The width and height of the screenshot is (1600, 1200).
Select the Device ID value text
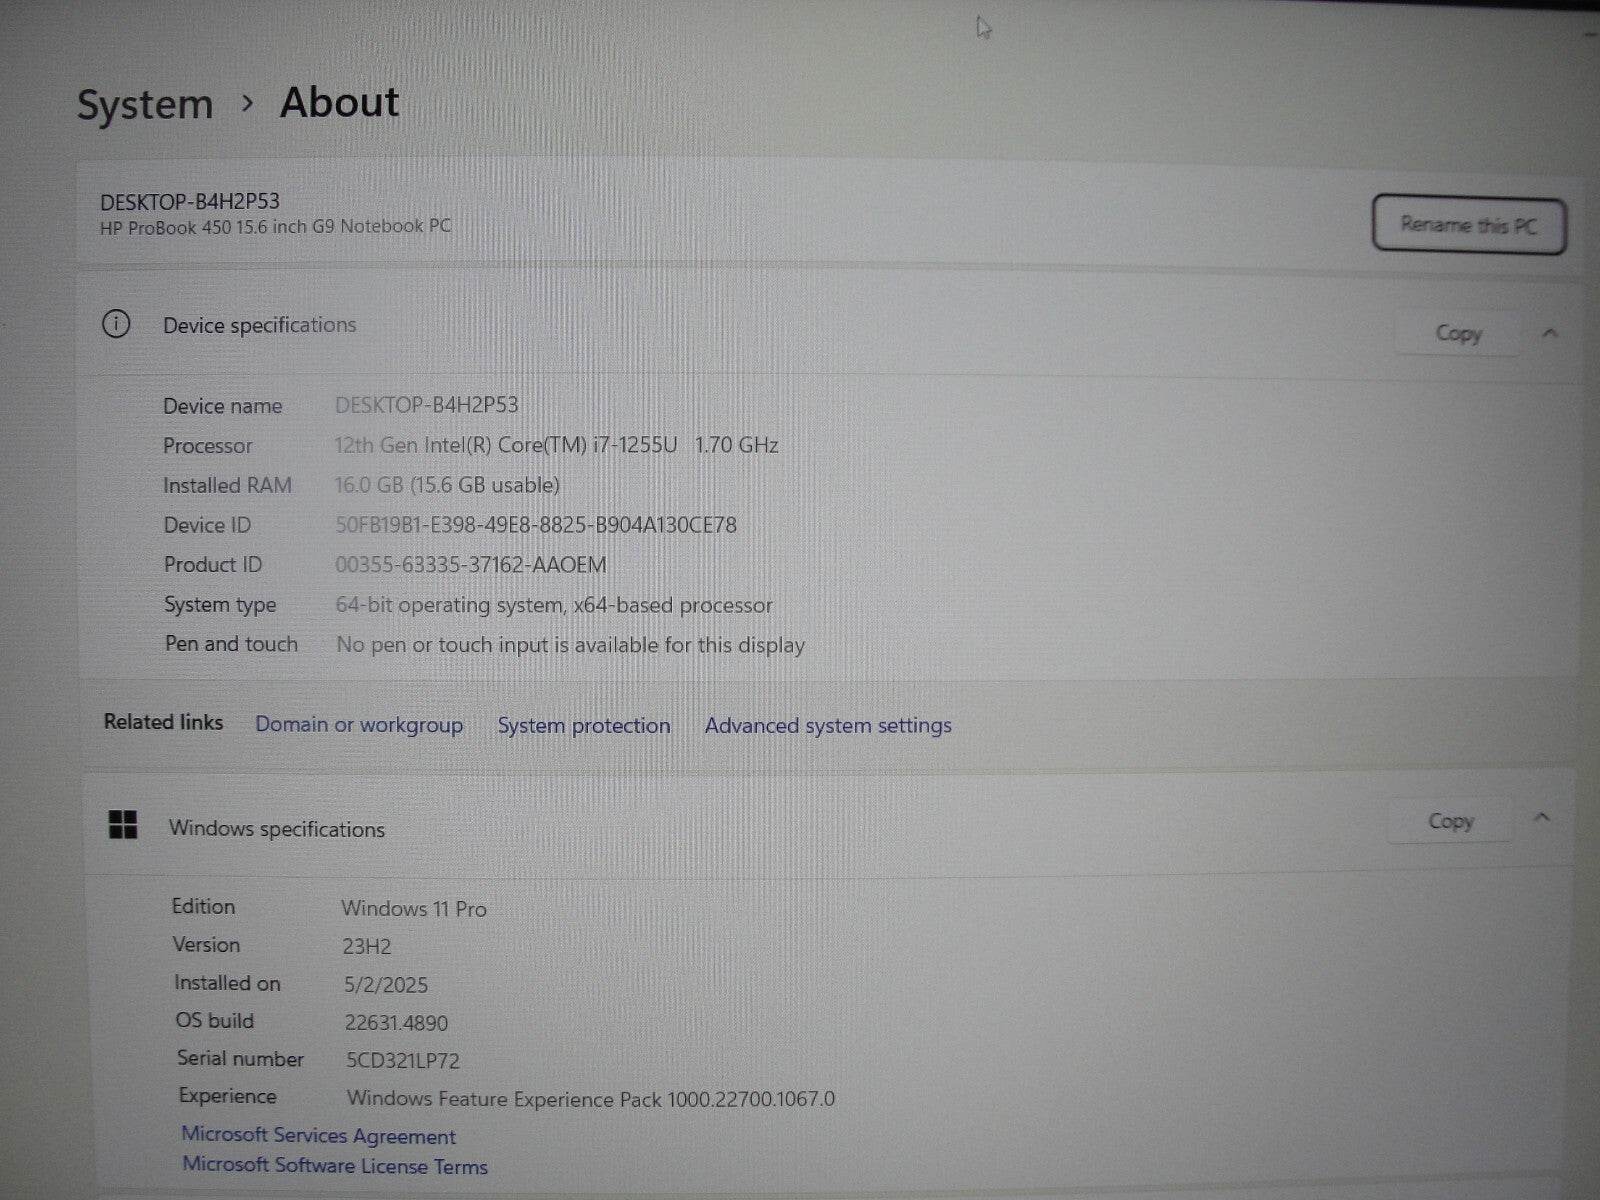point(535,524)
